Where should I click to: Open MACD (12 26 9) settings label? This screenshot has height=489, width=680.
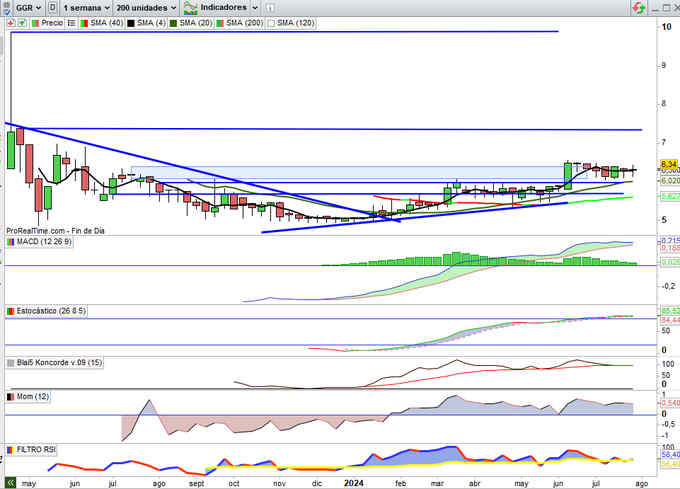(44, 242)
